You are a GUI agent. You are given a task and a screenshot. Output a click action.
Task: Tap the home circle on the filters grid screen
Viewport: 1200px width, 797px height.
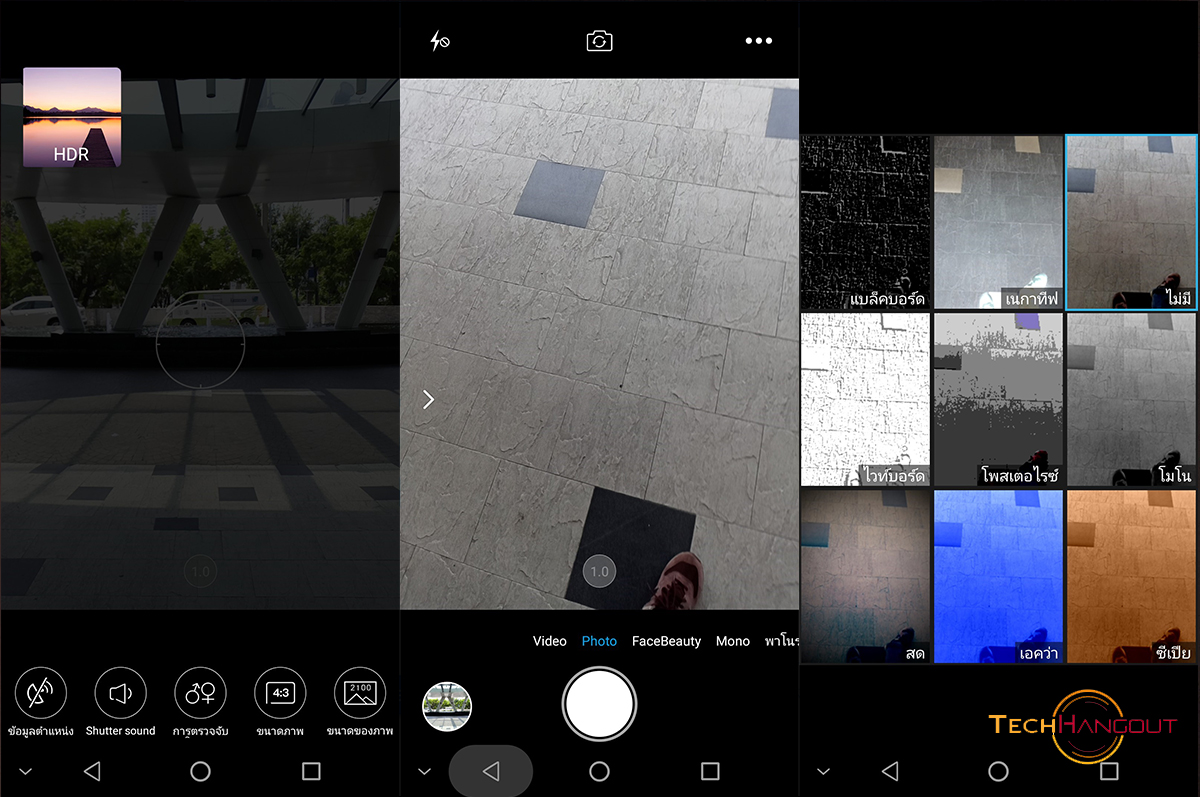998,771
